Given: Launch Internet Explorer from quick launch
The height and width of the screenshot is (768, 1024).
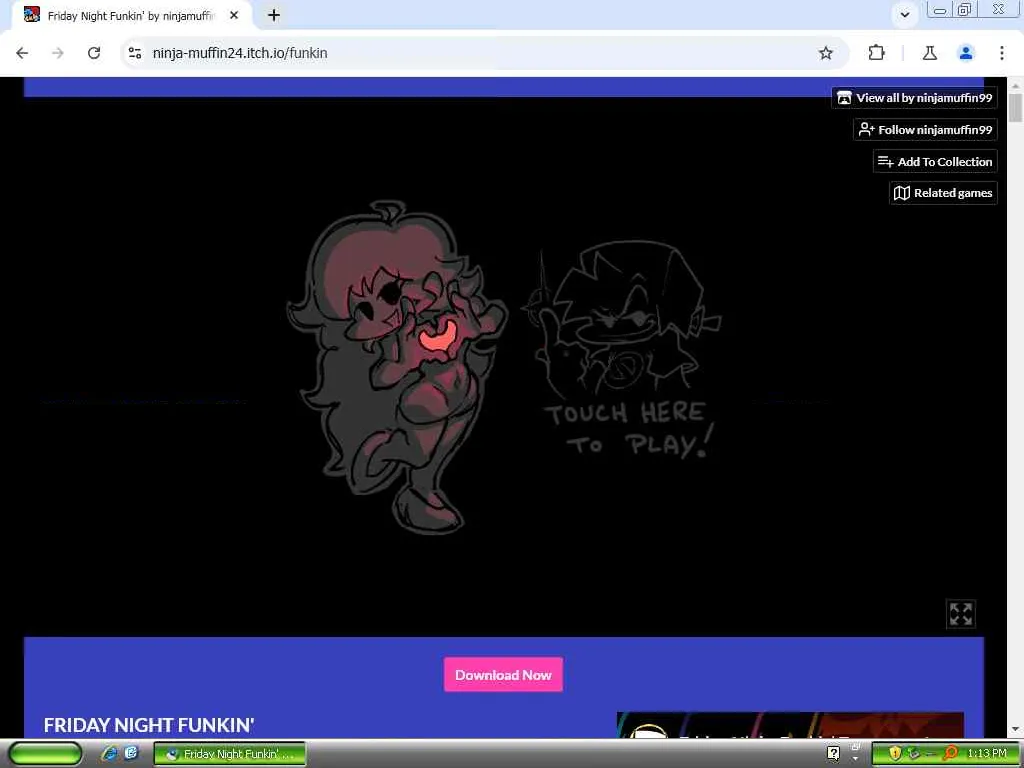Looking at the screenshot, I should point(109,754).
